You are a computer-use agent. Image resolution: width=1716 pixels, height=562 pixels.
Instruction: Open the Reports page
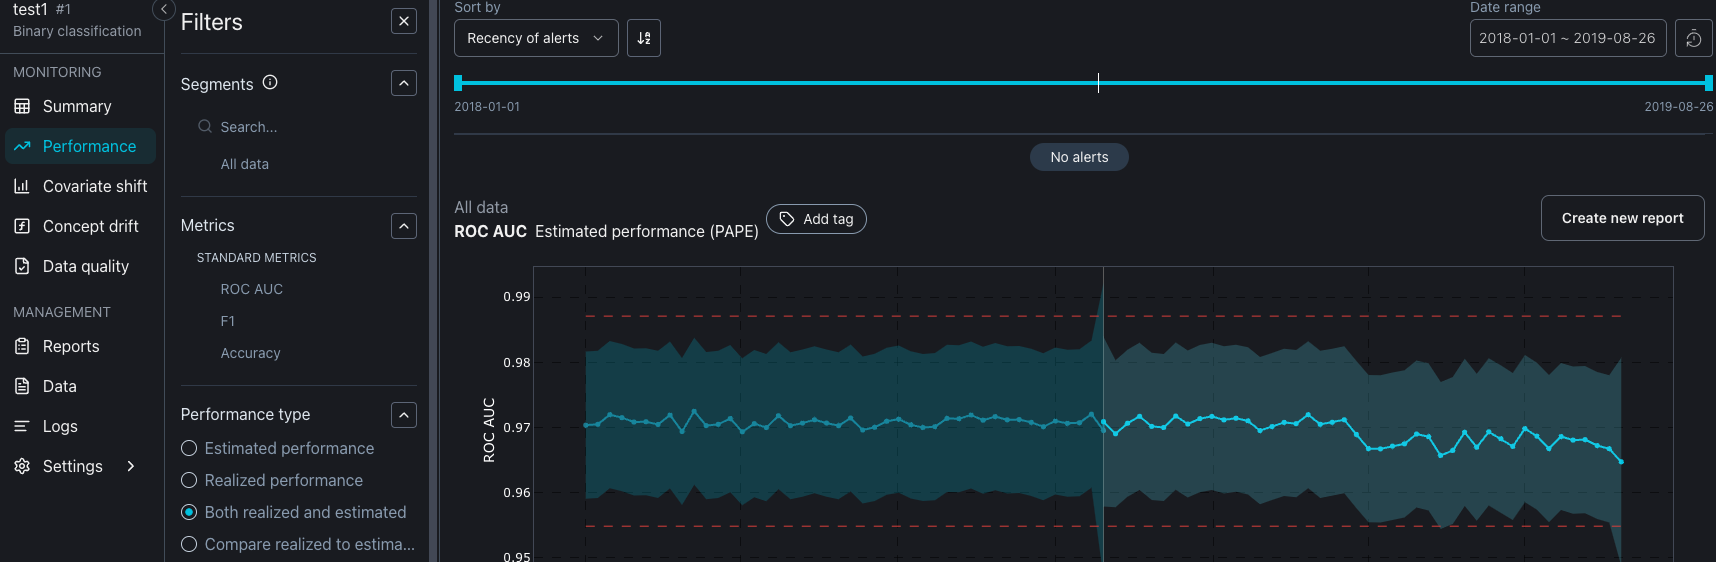click(x=71, y=346)
